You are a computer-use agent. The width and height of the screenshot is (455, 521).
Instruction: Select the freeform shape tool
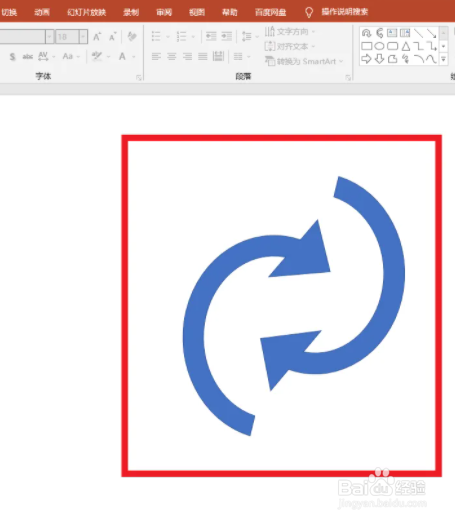(392, 59)
